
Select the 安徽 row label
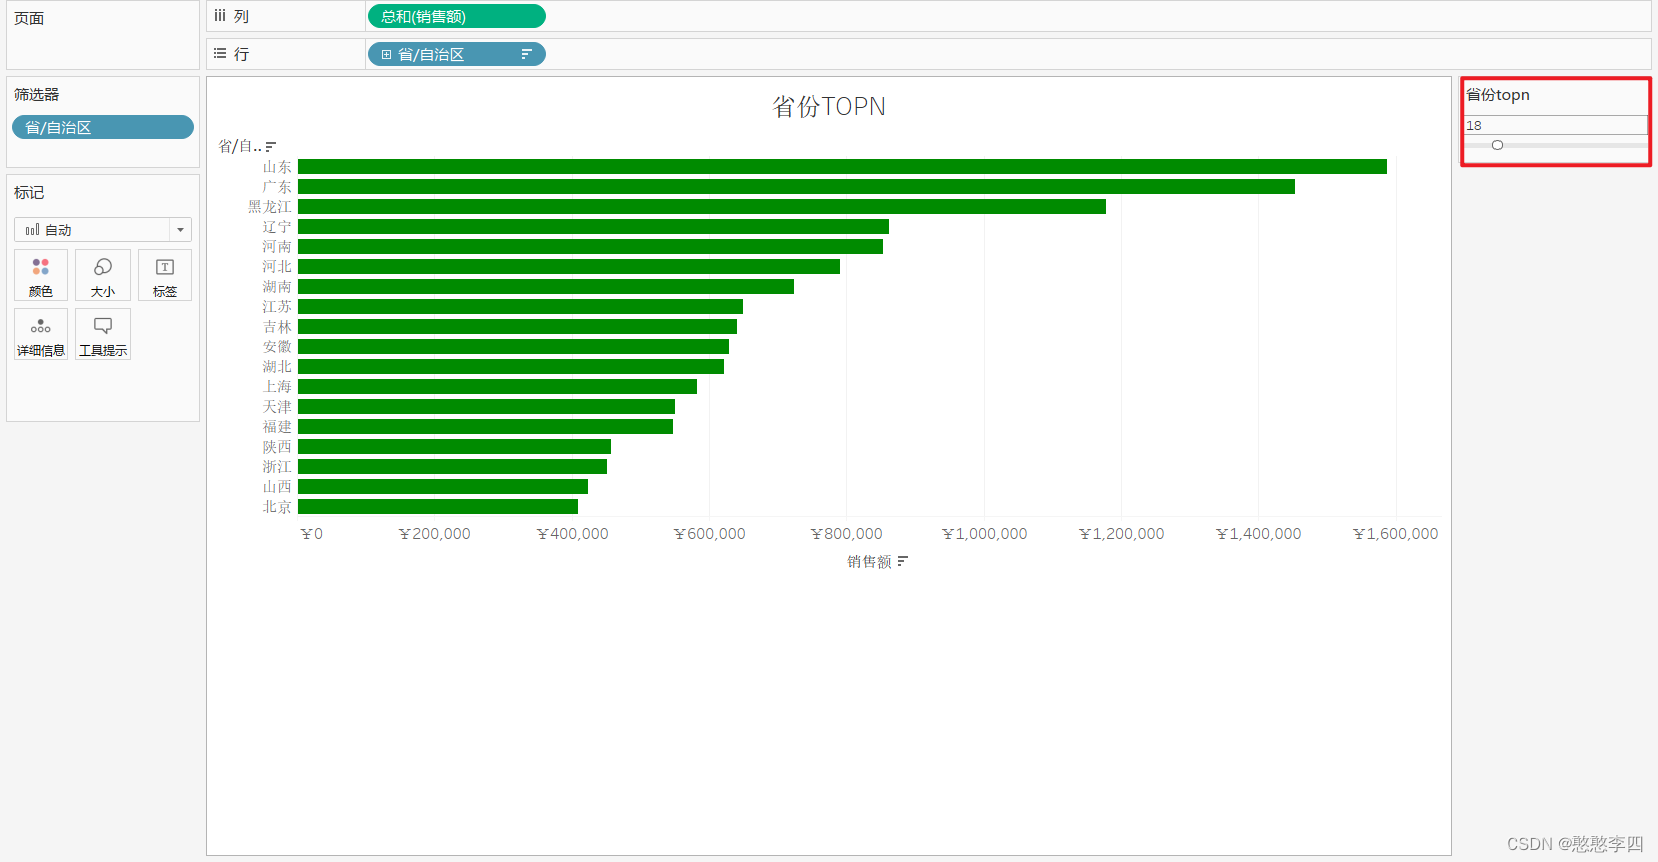(277, 347)
